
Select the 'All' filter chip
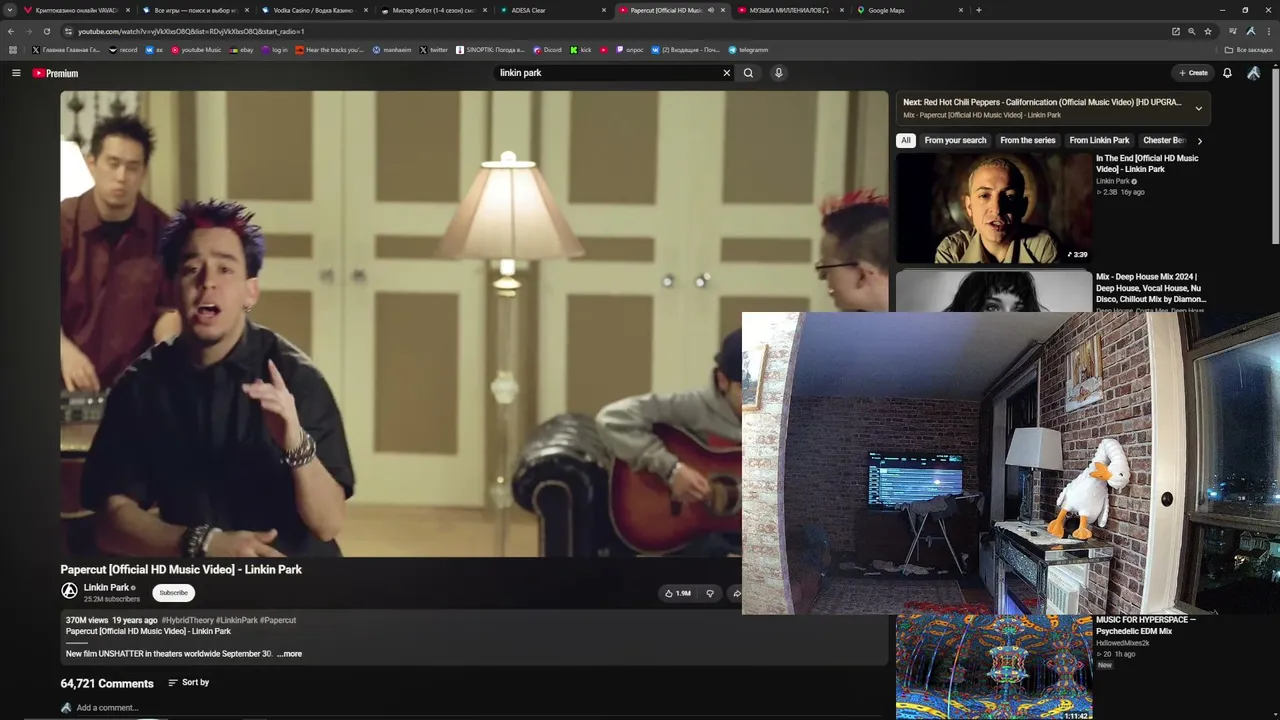coord(906,141)
